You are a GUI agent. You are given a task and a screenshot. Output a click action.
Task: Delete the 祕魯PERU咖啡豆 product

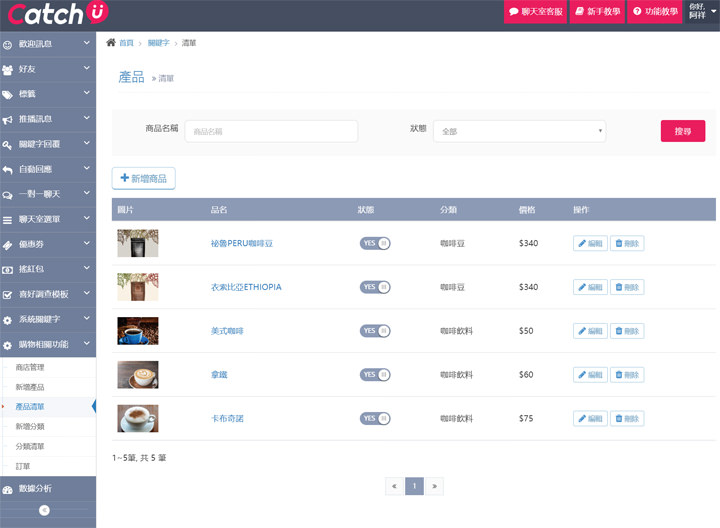[627, 243]
